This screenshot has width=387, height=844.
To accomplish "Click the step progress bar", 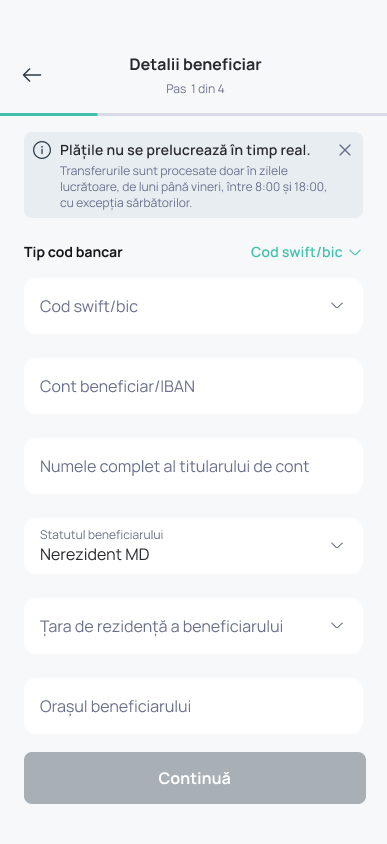I will coord(193,114).
